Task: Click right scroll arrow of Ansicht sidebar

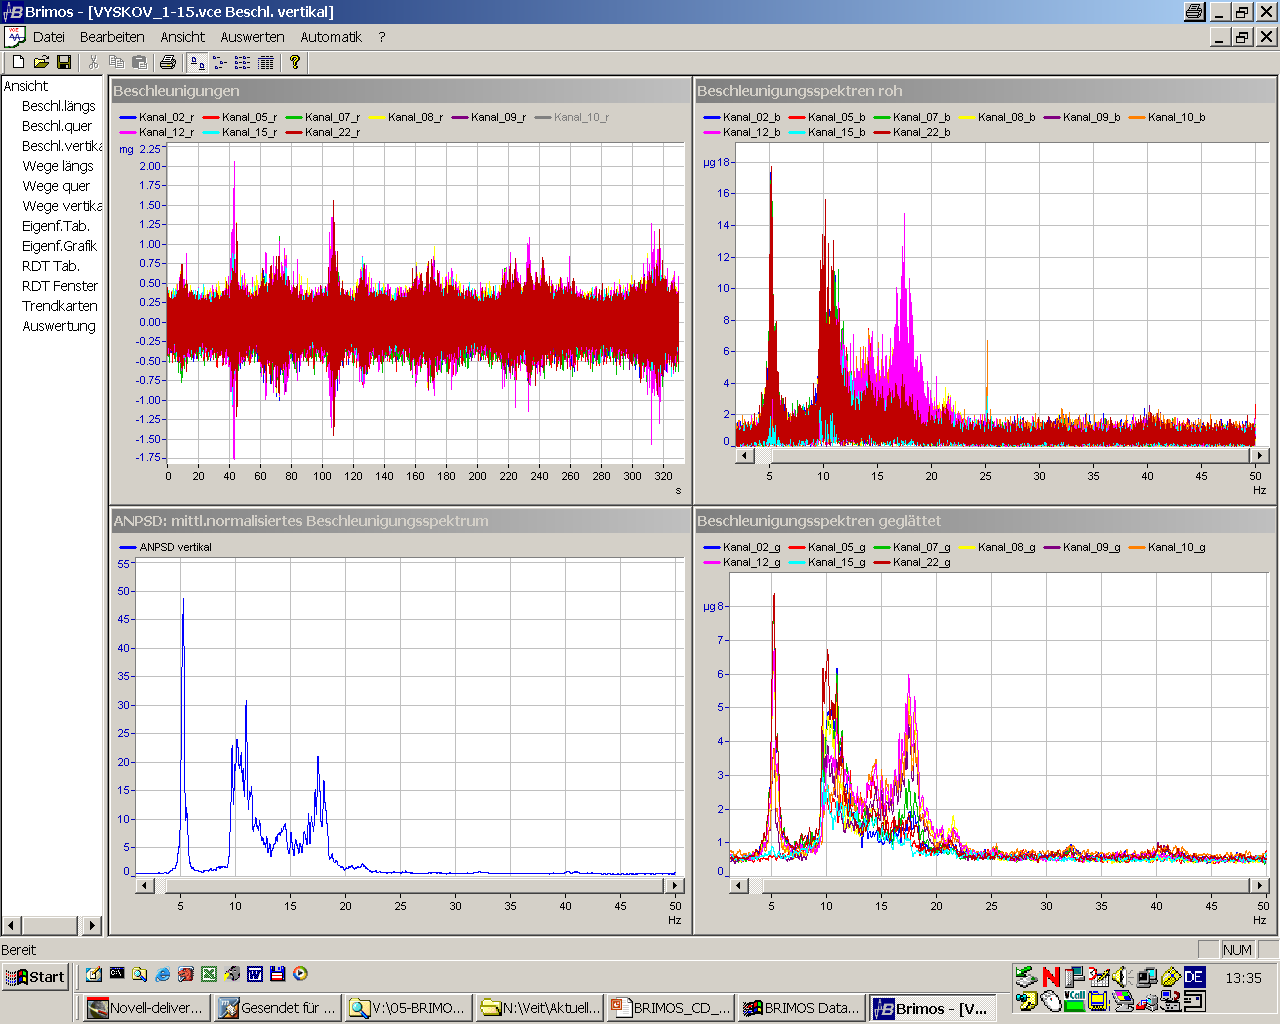Action: pyautogui.click(x=93, y=926)
